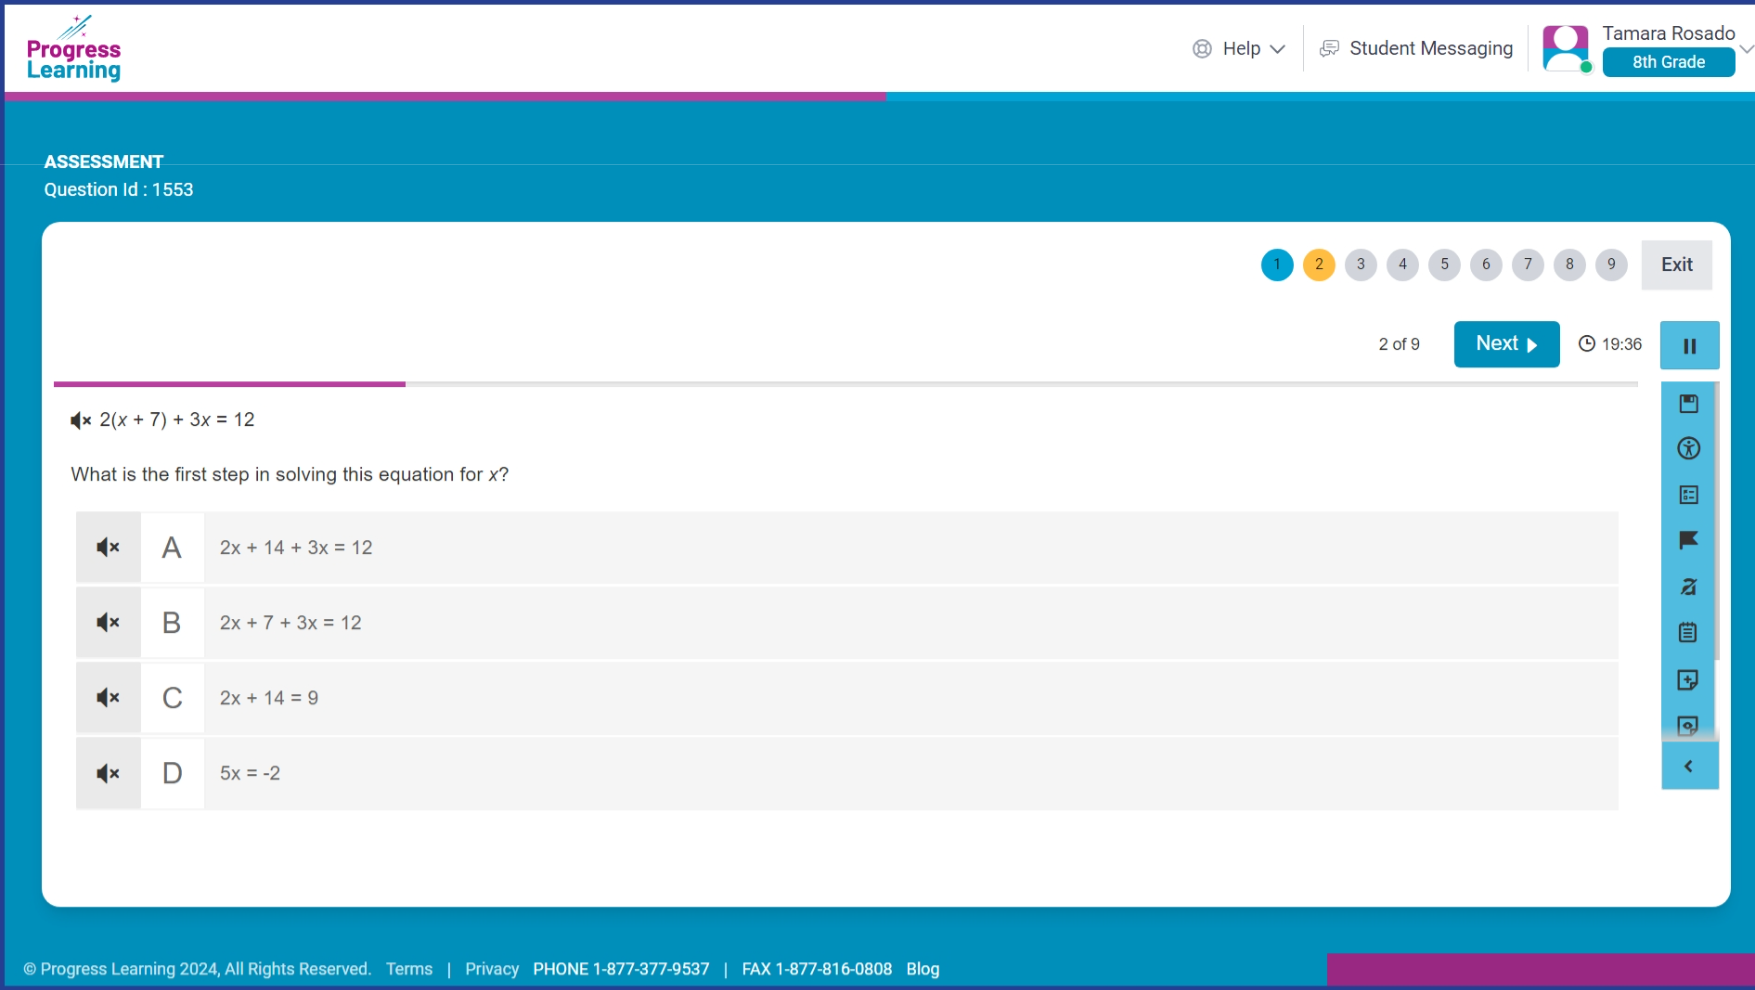
Task: Click the save icon in side toolbar
Action: click(1688, 404)
